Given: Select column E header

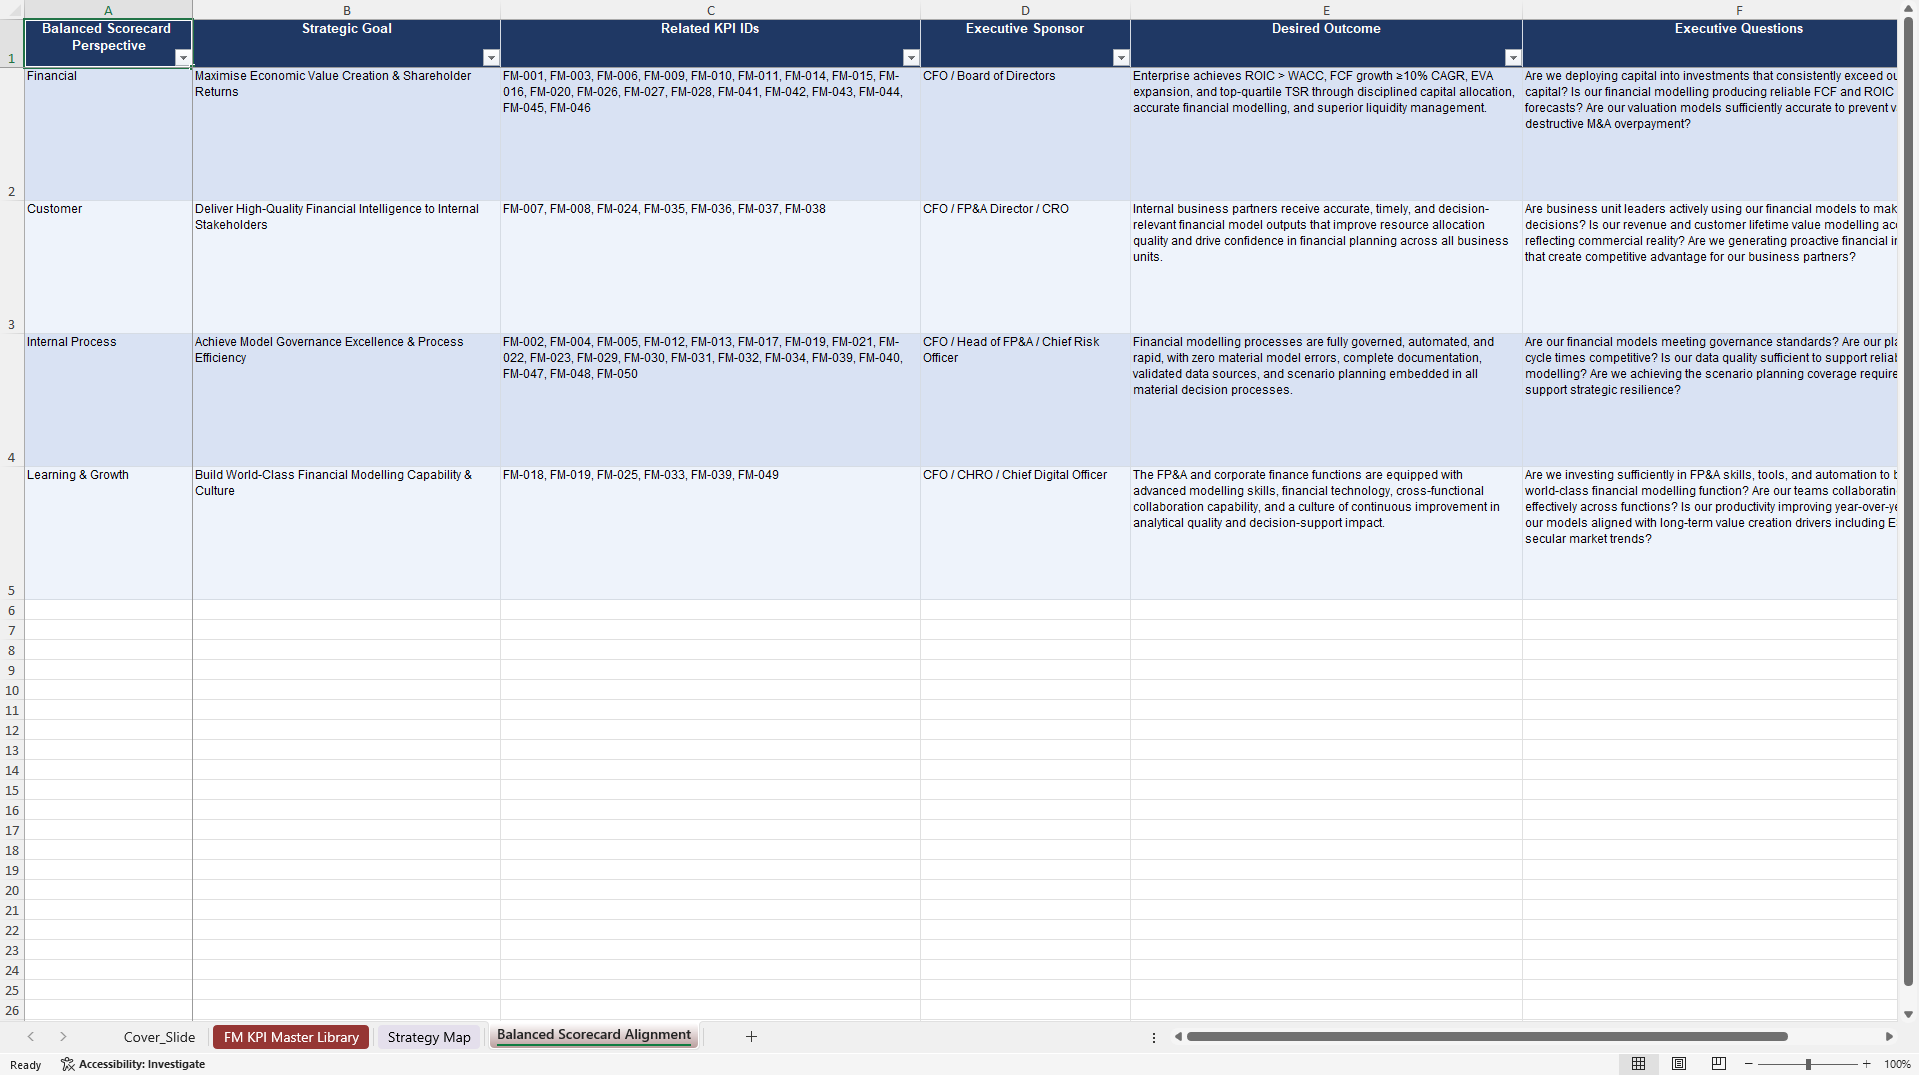Looking at the screenshot, I should point(1327,10).
